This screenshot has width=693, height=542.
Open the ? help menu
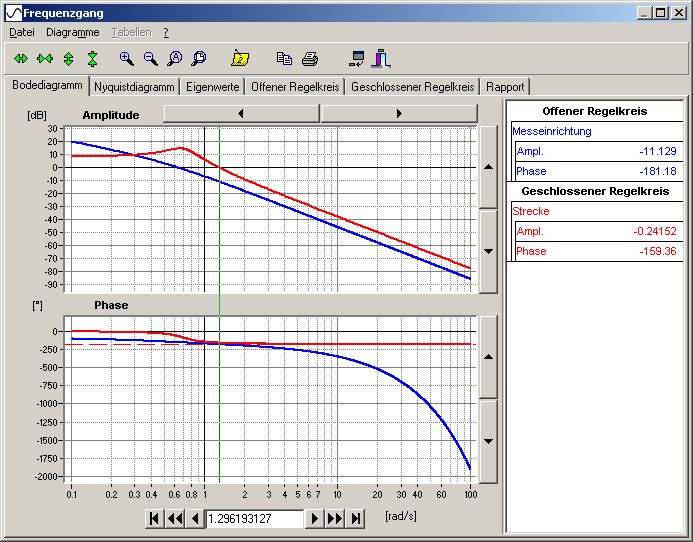[x=166, y=32]
